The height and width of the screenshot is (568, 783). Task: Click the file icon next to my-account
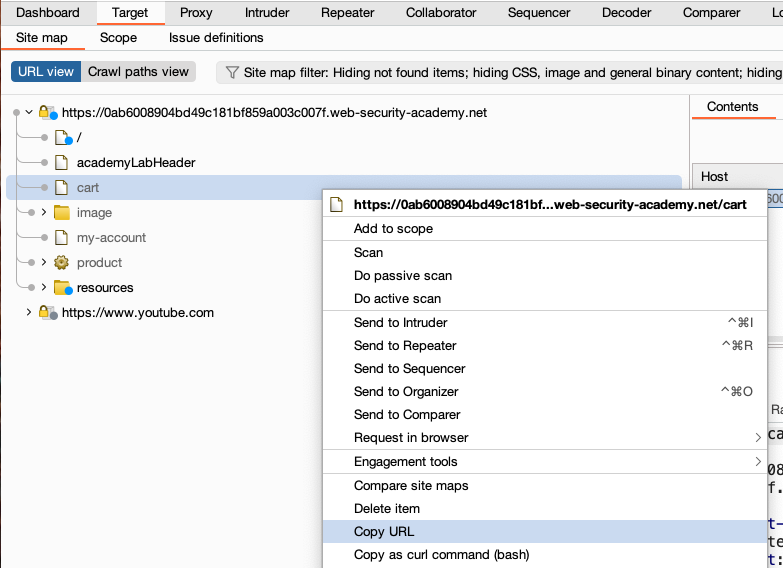click(x=61, y=238)
